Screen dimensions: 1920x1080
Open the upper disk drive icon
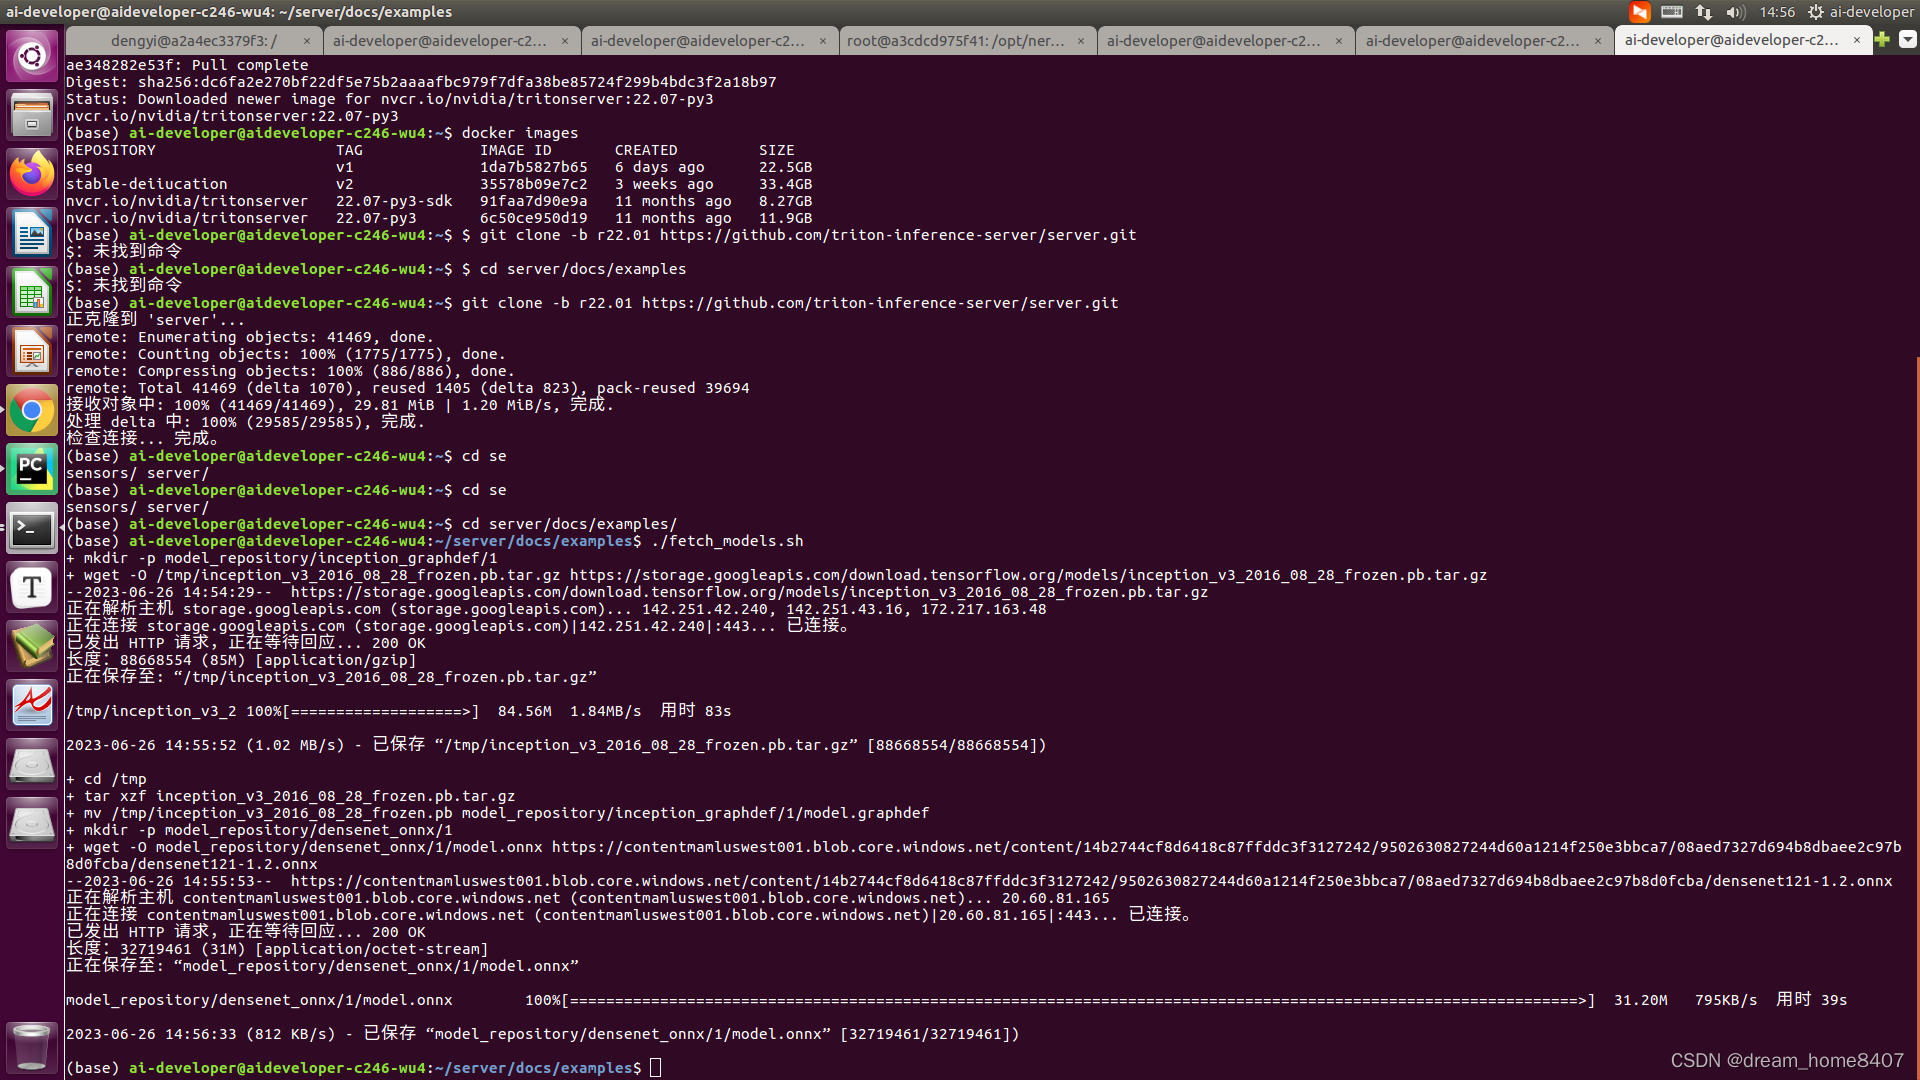32,764
